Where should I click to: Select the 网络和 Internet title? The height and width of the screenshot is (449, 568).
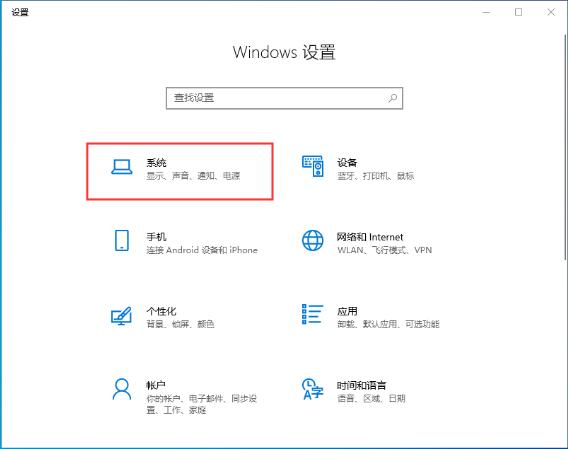click(x=370, y=237)
